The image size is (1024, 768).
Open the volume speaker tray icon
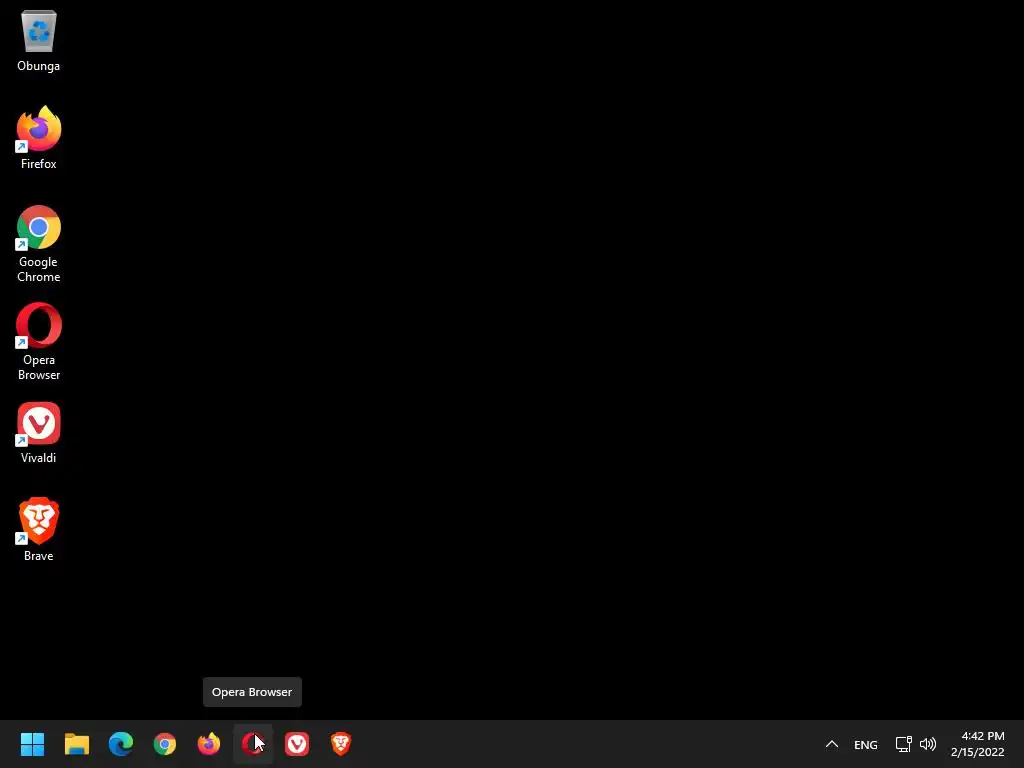pos(927,744)
